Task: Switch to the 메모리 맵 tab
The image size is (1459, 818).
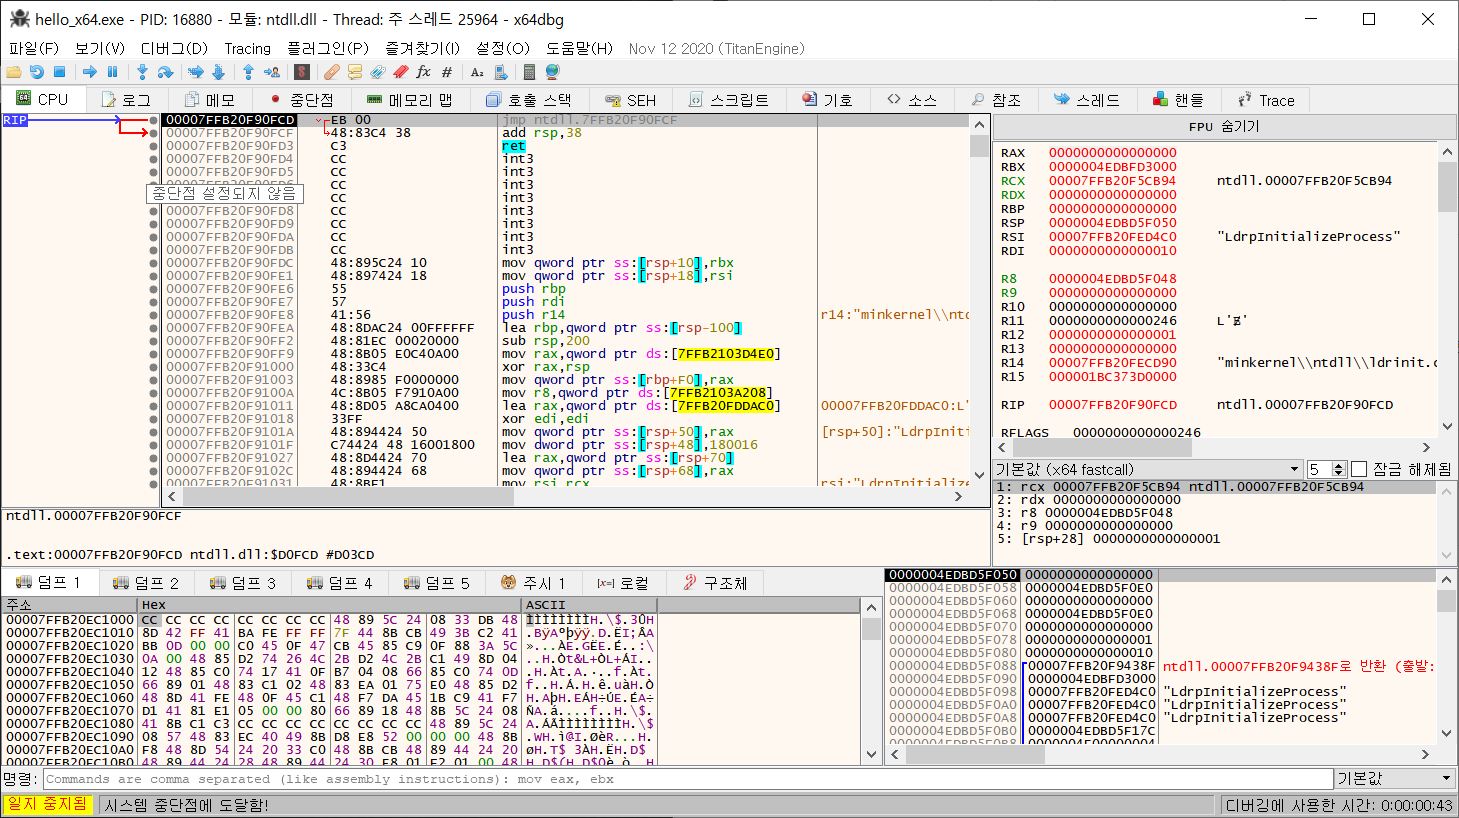Action: point(410,100)
